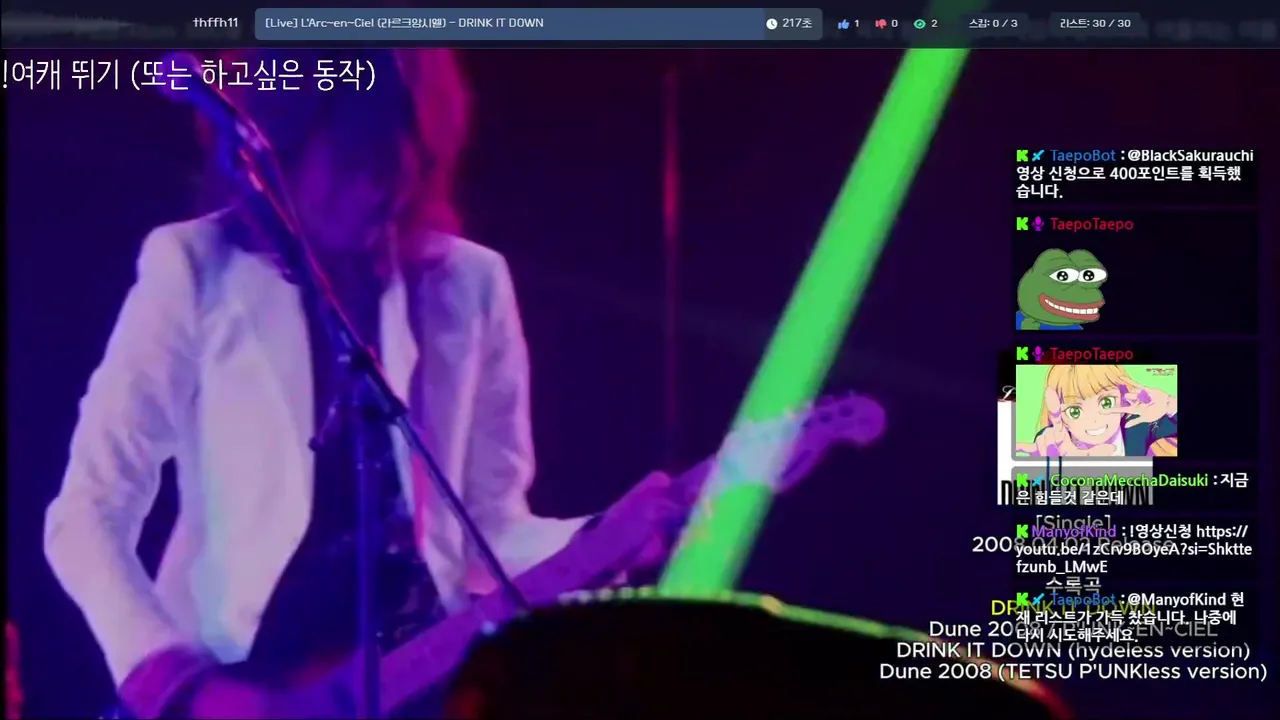Click the red thumbs-down dislike icon
1280x720 pixels.
[880, 24]
